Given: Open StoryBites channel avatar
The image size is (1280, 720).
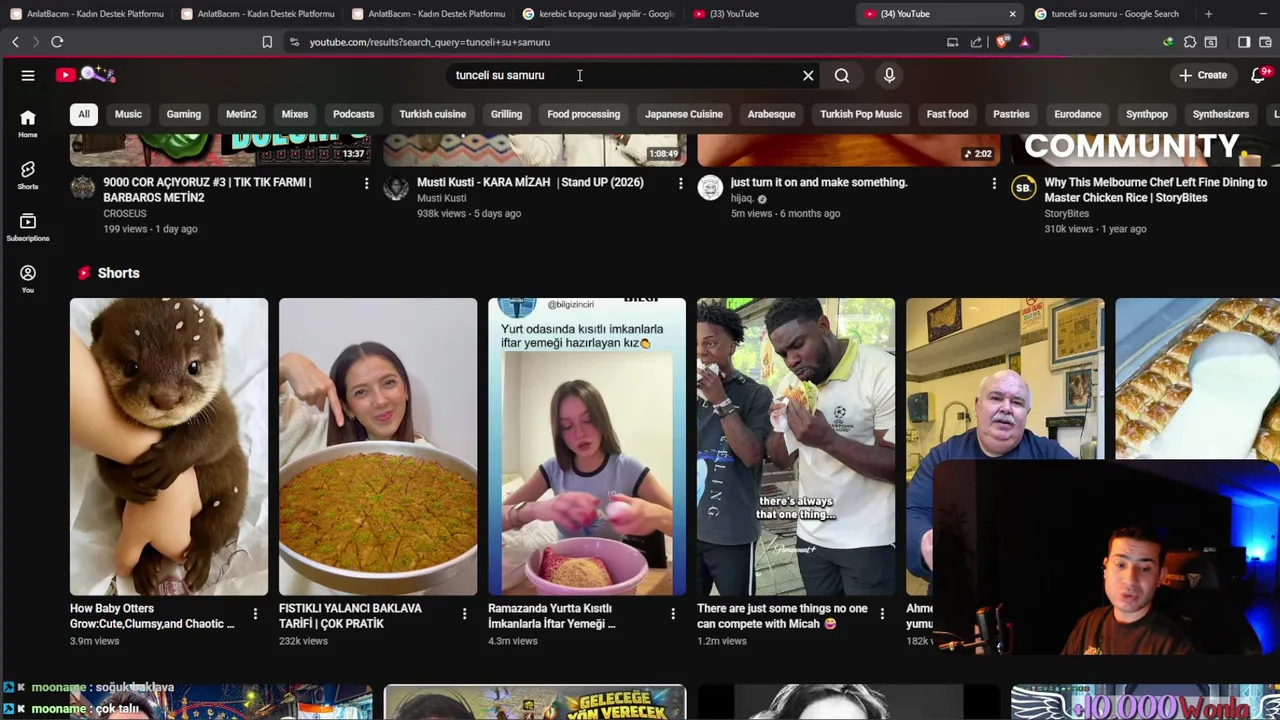Looking at the screenshot, I should pyautogui.click(x=1023, y=188).
